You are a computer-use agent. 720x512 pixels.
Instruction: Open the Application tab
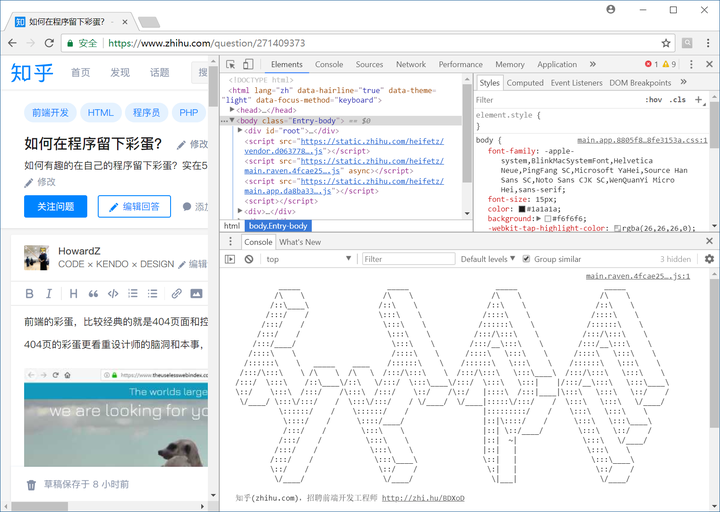[x=557, y=64]
